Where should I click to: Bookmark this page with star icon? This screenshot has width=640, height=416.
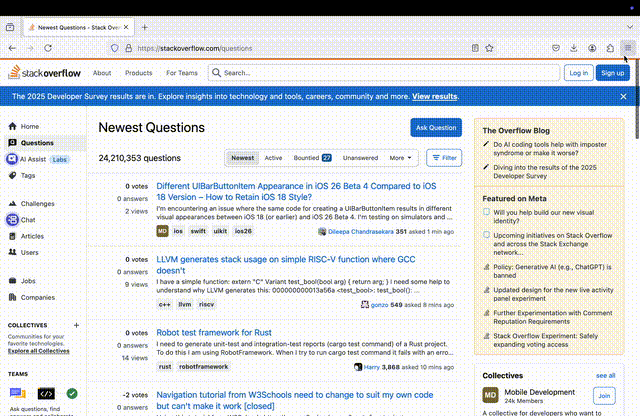[x=489, y=48]
